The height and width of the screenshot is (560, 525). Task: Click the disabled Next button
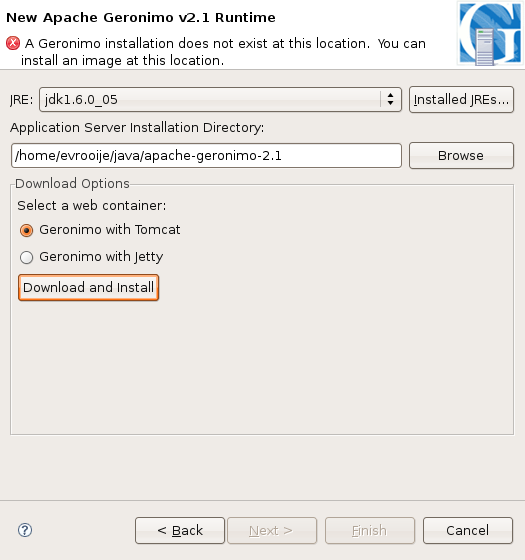tap(272, 531)
